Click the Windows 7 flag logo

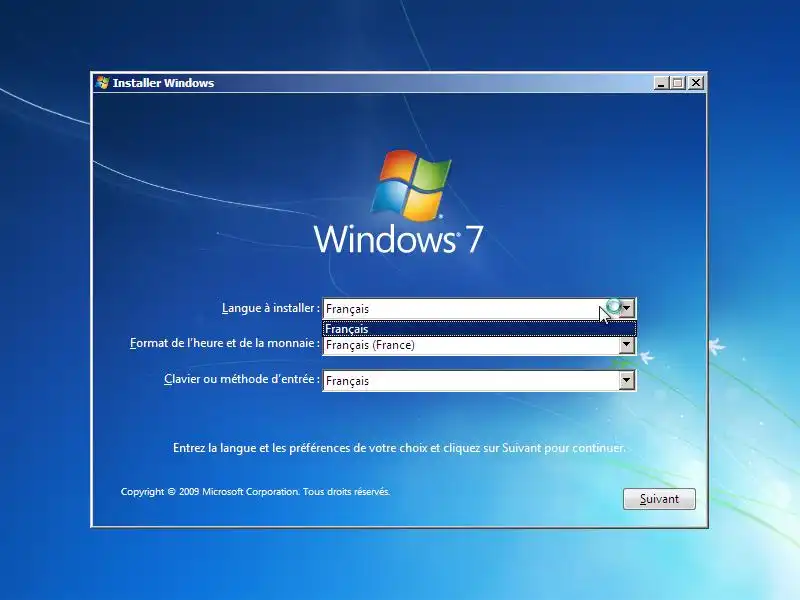coord(411,185)
